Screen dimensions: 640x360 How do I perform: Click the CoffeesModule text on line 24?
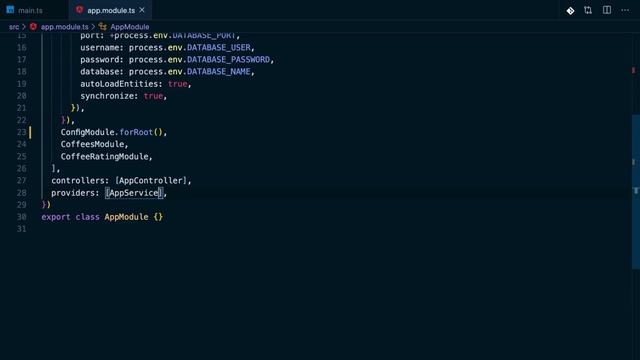point(92,144)
